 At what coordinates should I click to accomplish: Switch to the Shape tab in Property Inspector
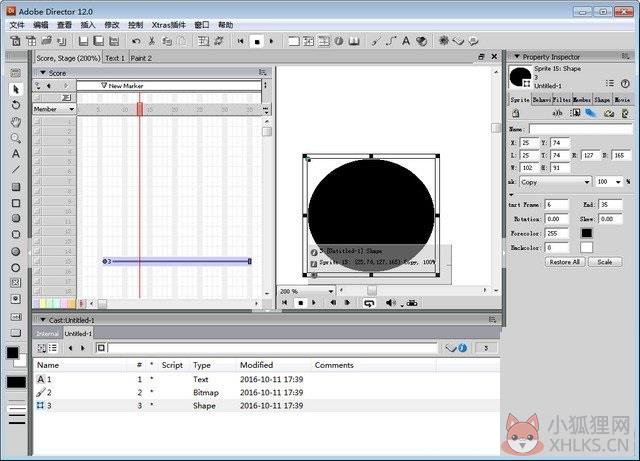point(602,99)
